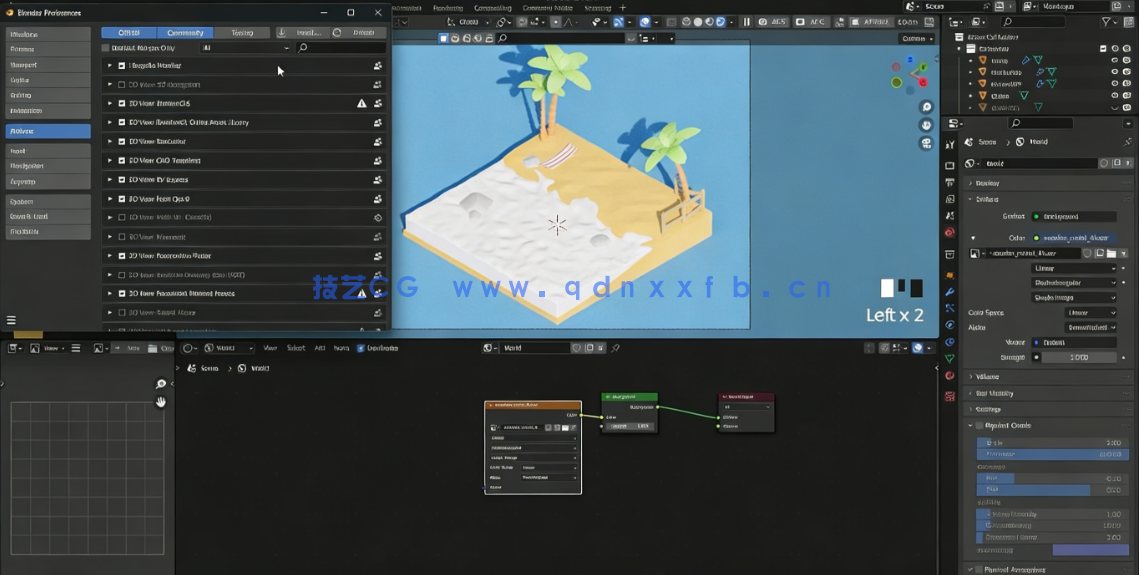Viewport: 1139px width, 575px height.
Task: Pause viewport rendering with the pause icon
Action: coord(746,22)
